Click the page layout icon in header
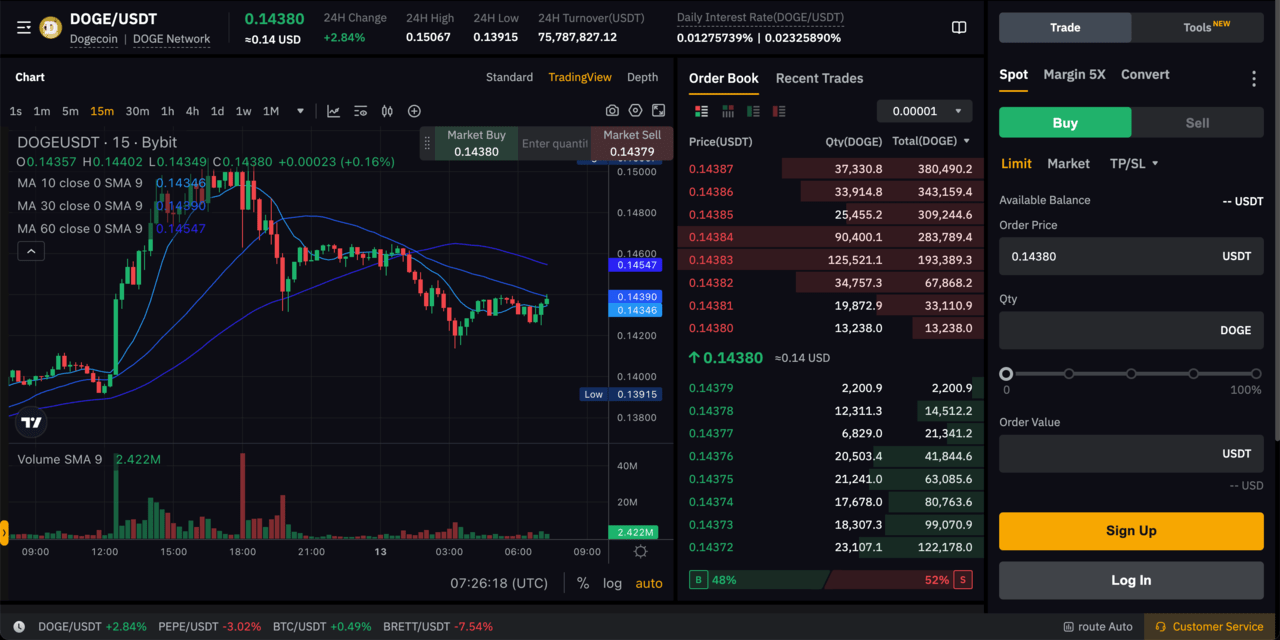1280x640 pixels. 959,28
